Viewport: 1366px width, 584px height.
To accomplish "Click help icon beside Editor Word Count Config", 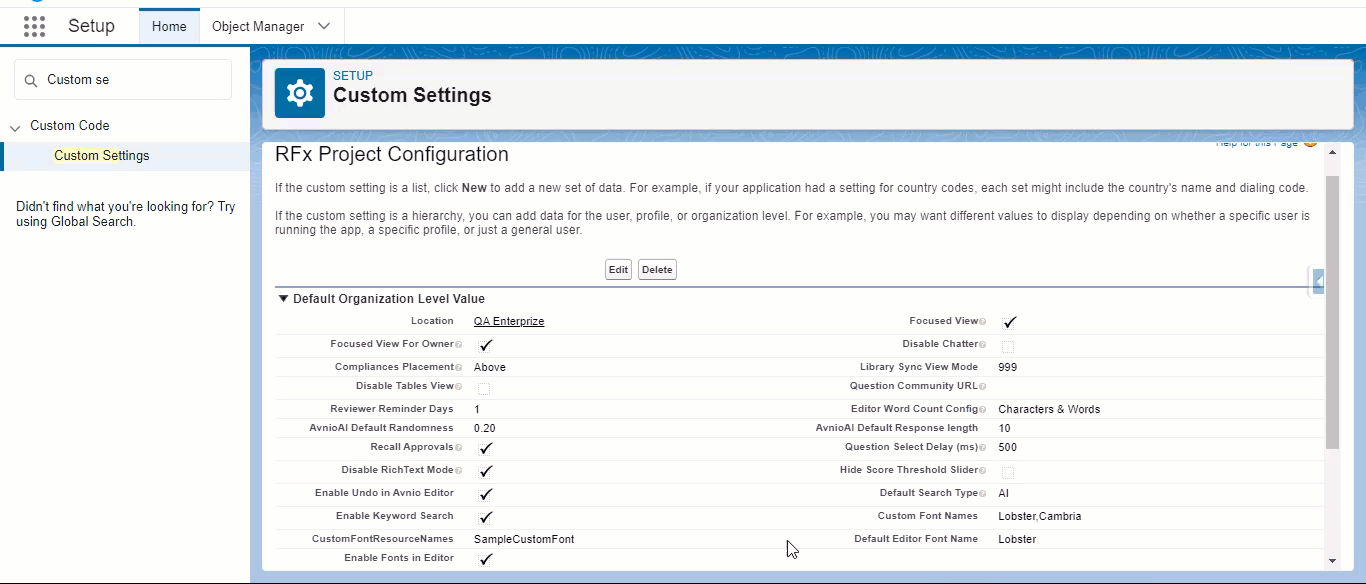I will (982, 410).
